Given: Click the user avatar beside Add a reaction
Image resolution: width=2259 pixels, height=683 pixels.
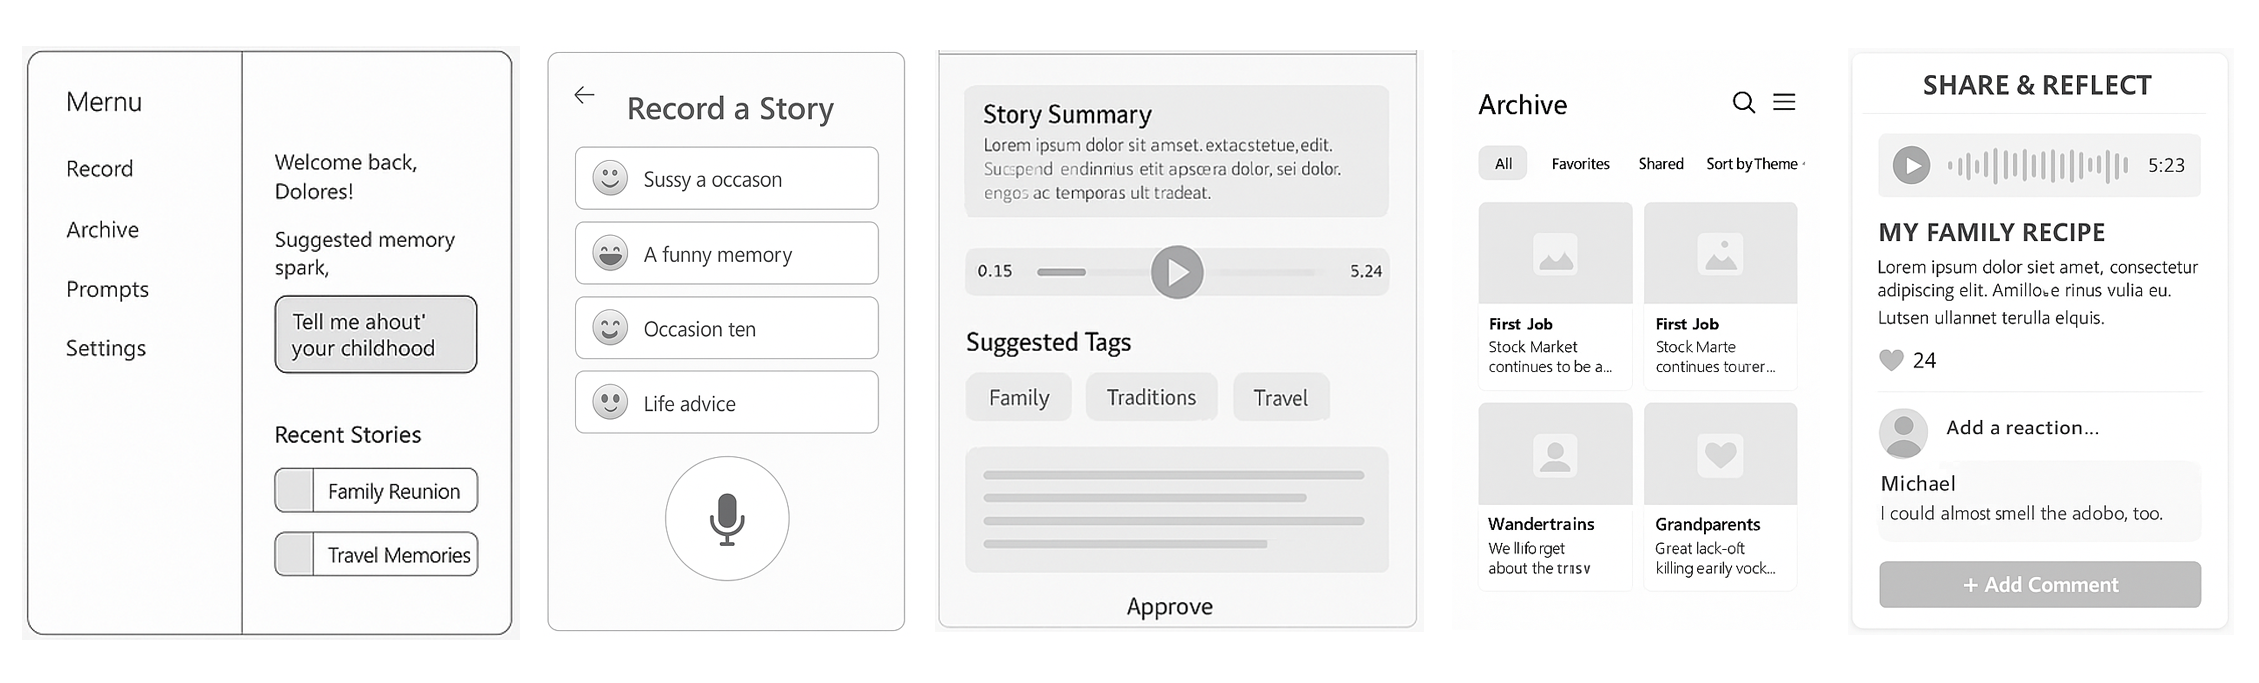Looking at the screenshot, I should [1903, 433].
